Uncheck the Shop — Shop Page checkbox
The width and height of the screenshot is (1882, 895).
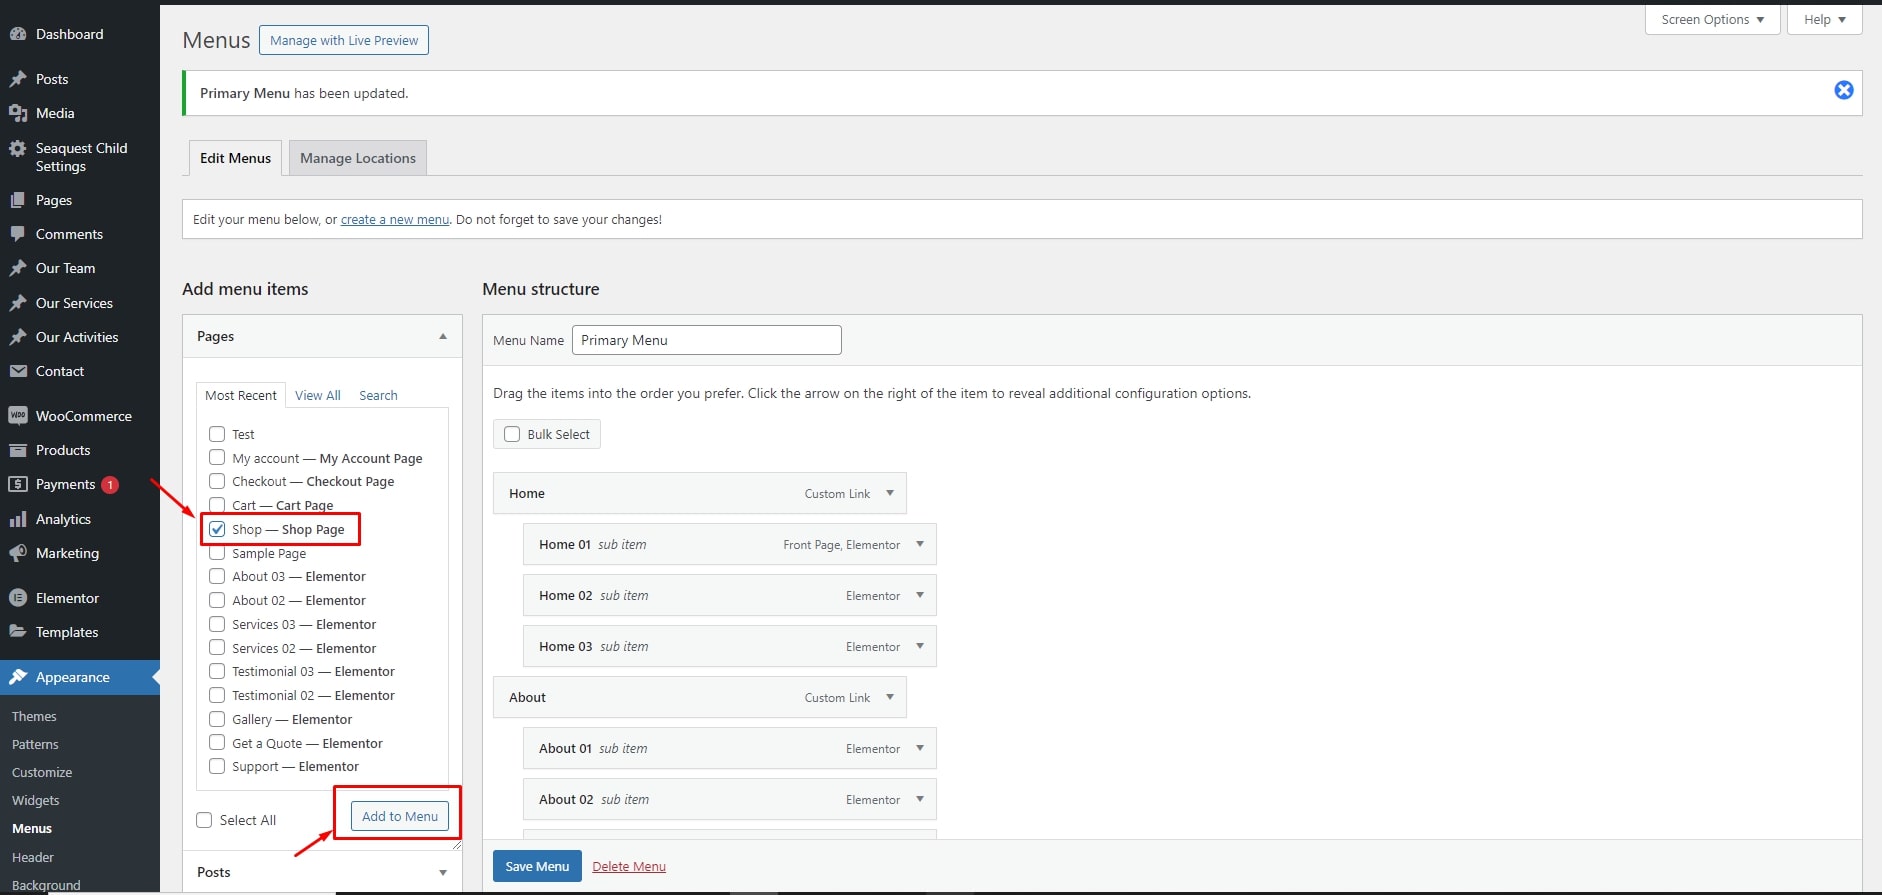coord(217,529)
